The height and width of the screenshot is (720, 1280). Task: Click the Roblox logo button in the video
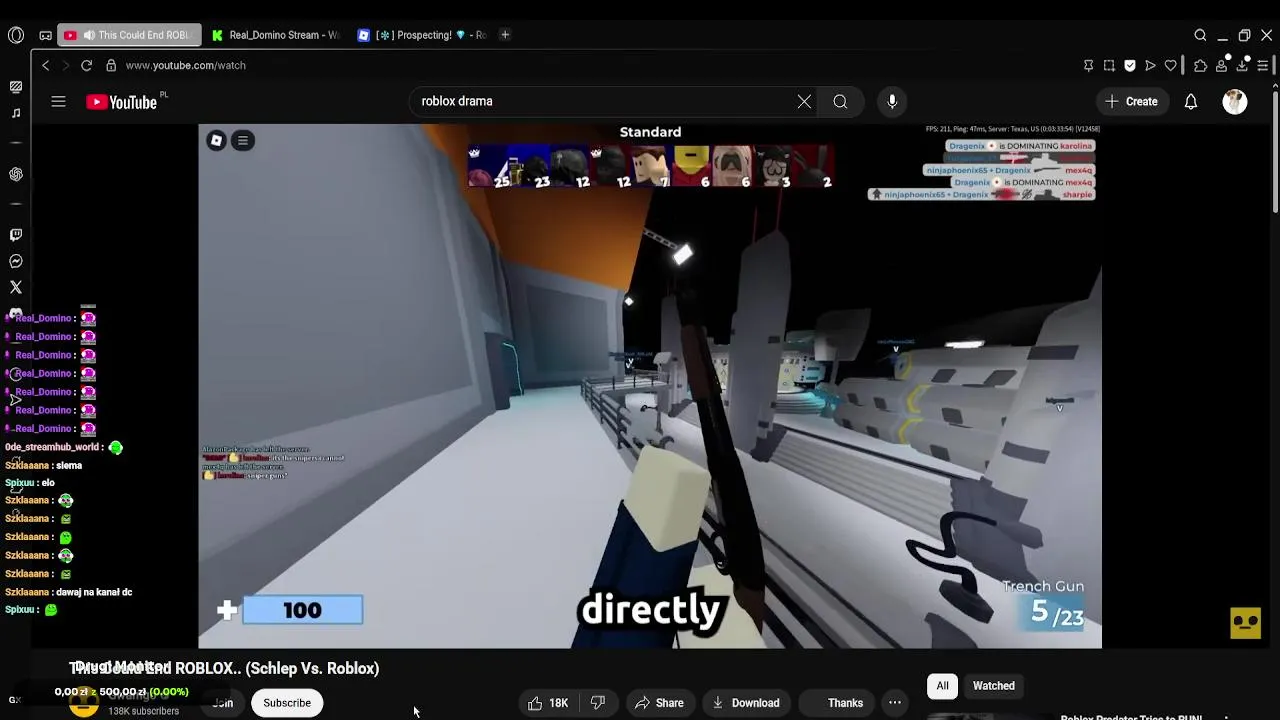point(216,140)
